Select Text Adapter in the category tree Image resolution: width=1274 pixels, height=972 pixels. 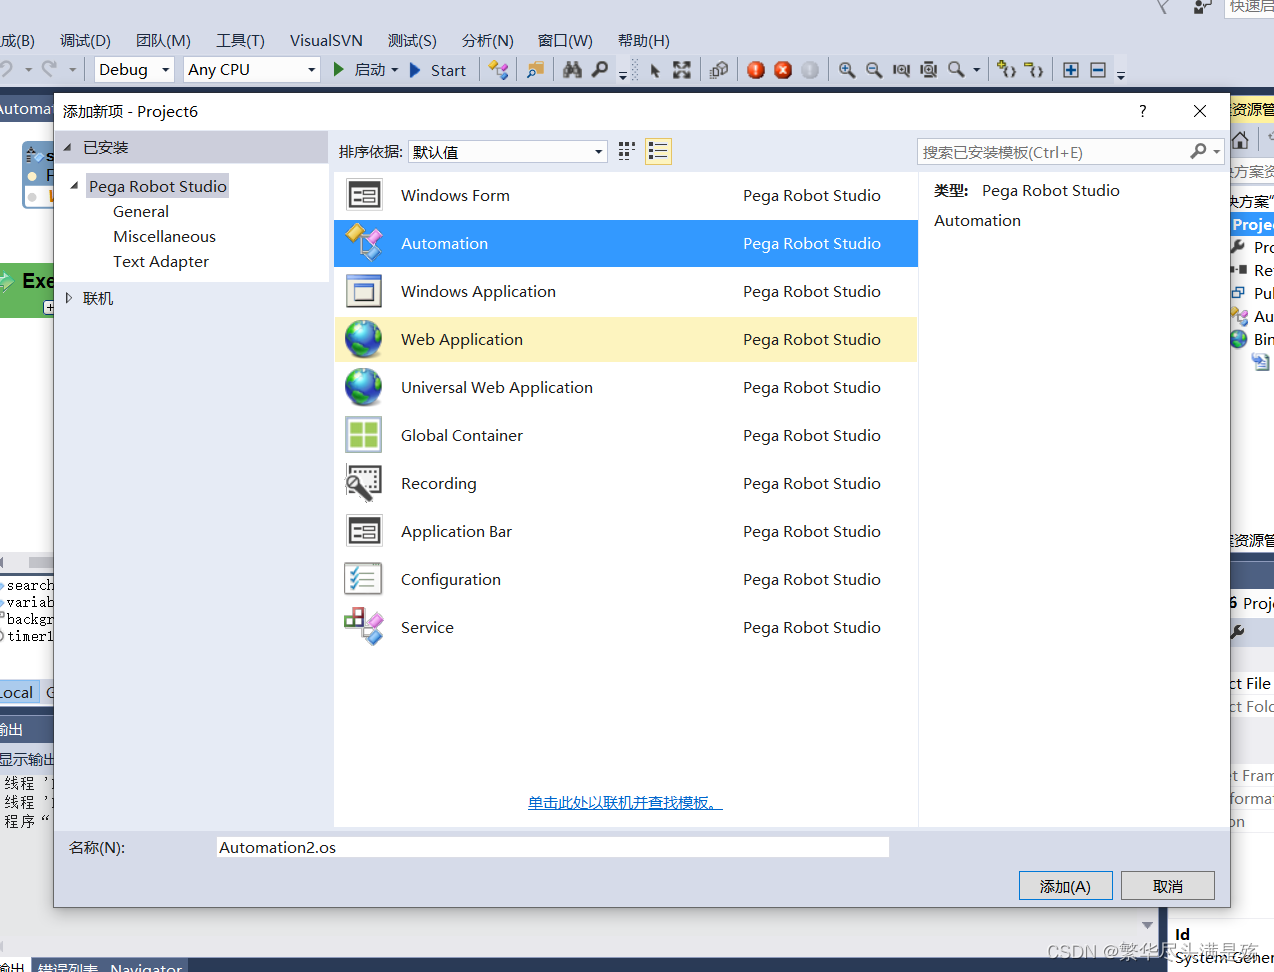point(161,261)
